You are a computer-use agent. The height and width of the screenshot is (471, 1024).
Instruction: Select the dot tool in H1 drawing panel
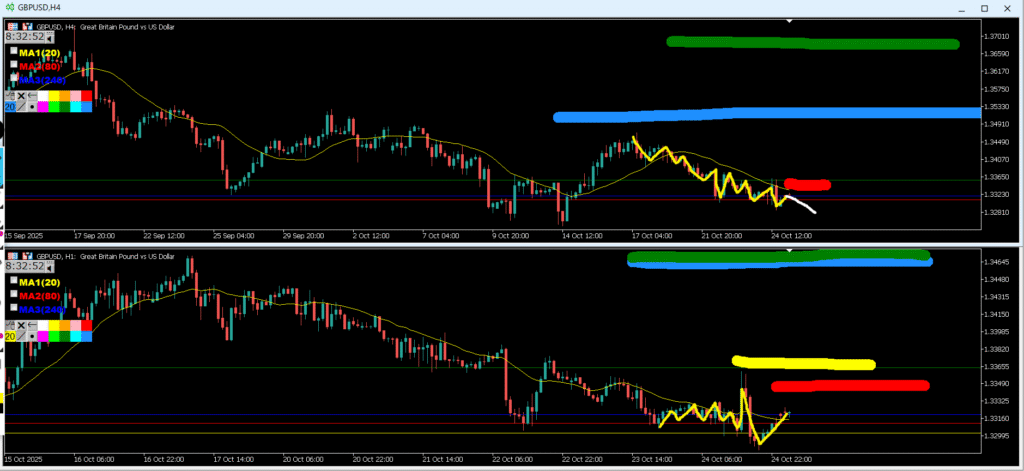pyautogui.click(x=32, y=337)
